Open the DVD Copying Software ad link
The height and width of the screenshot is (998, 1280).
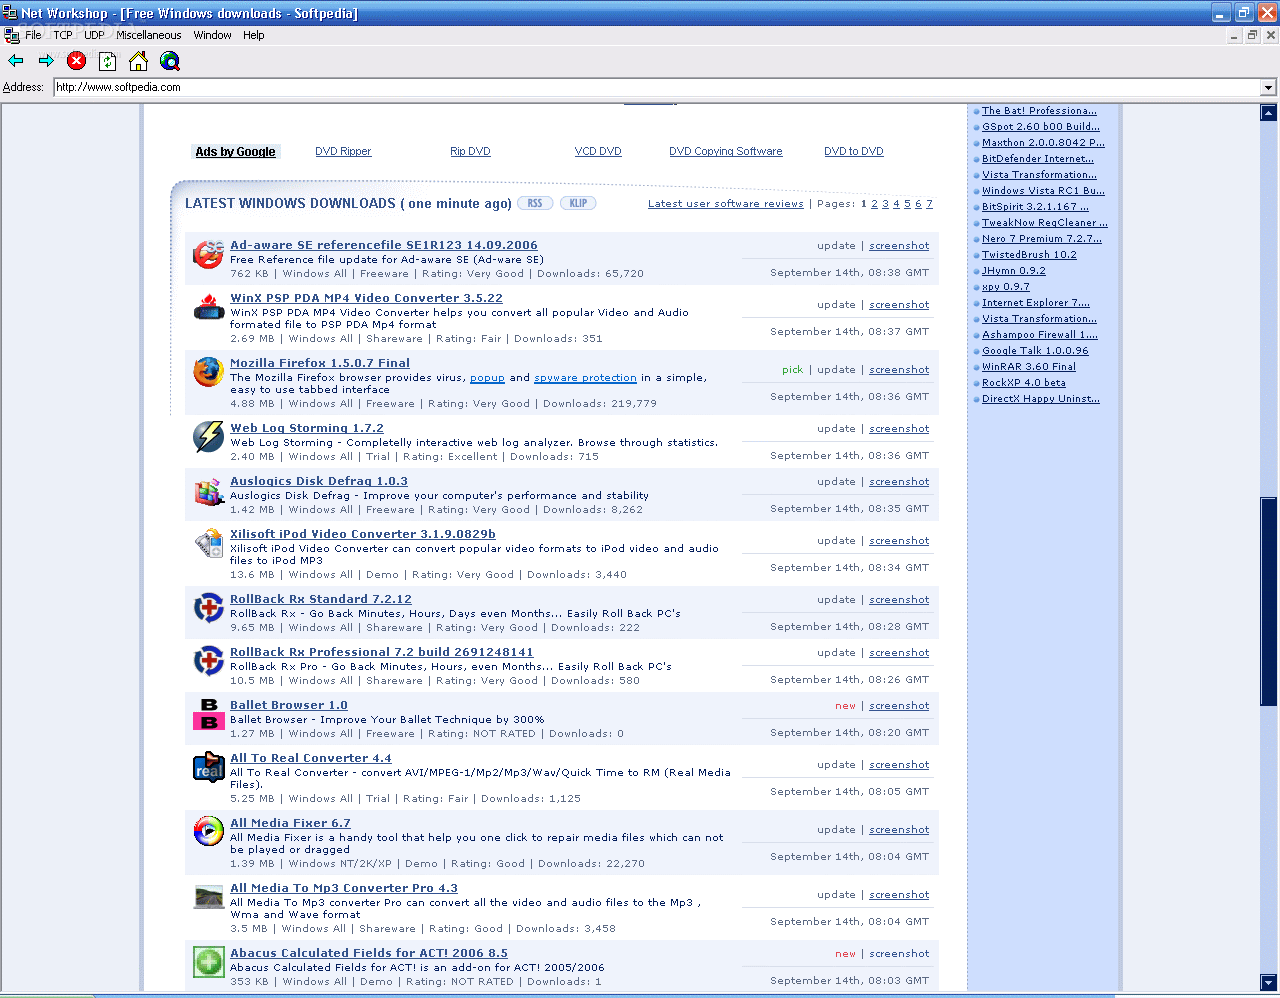pos(726,152)
